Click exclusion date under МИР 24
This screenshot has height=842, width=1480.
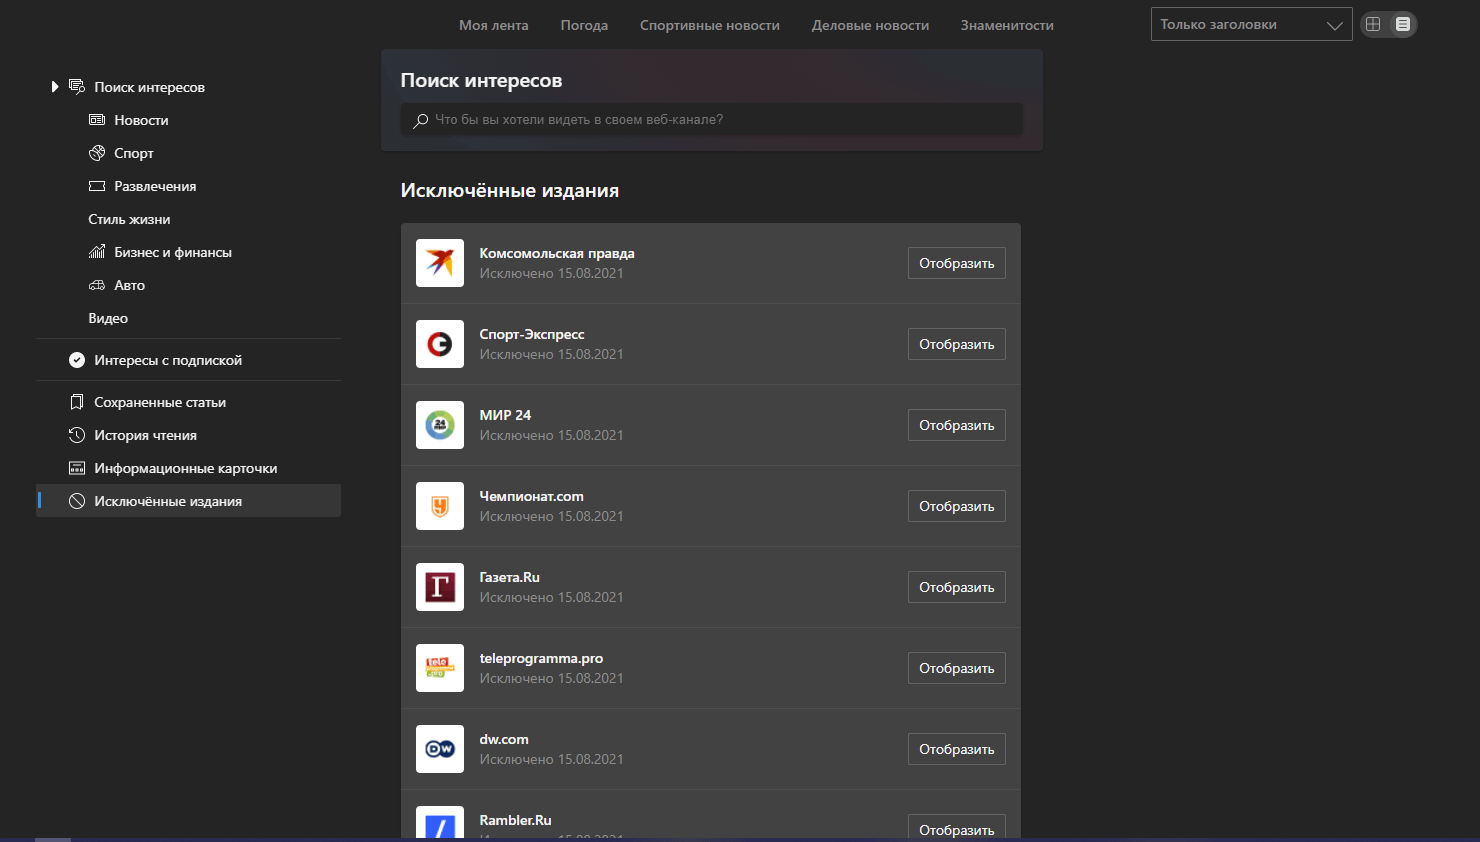tap(551, 435)
